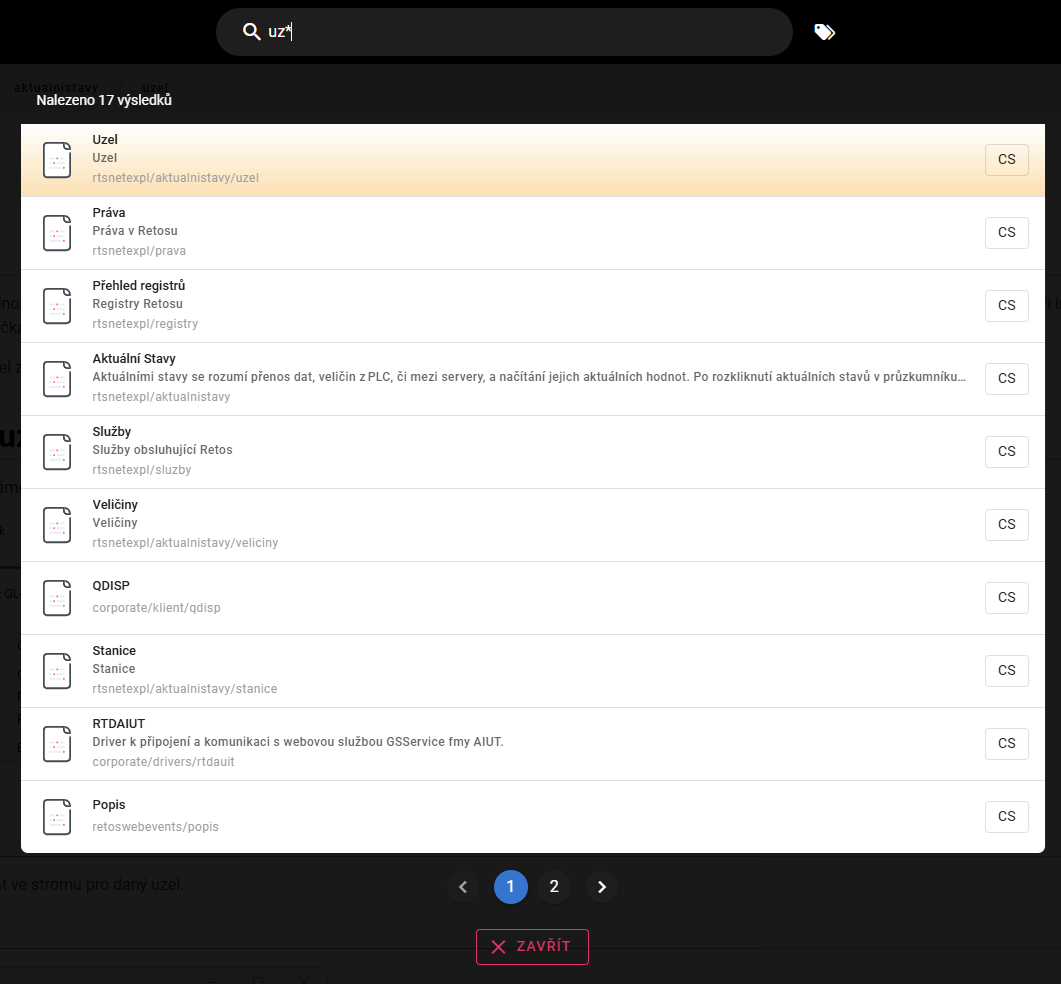Click the page icon next to Práva
This screenshot has height=984, width=1061.
pyautogui.click(x=57, y=233)
